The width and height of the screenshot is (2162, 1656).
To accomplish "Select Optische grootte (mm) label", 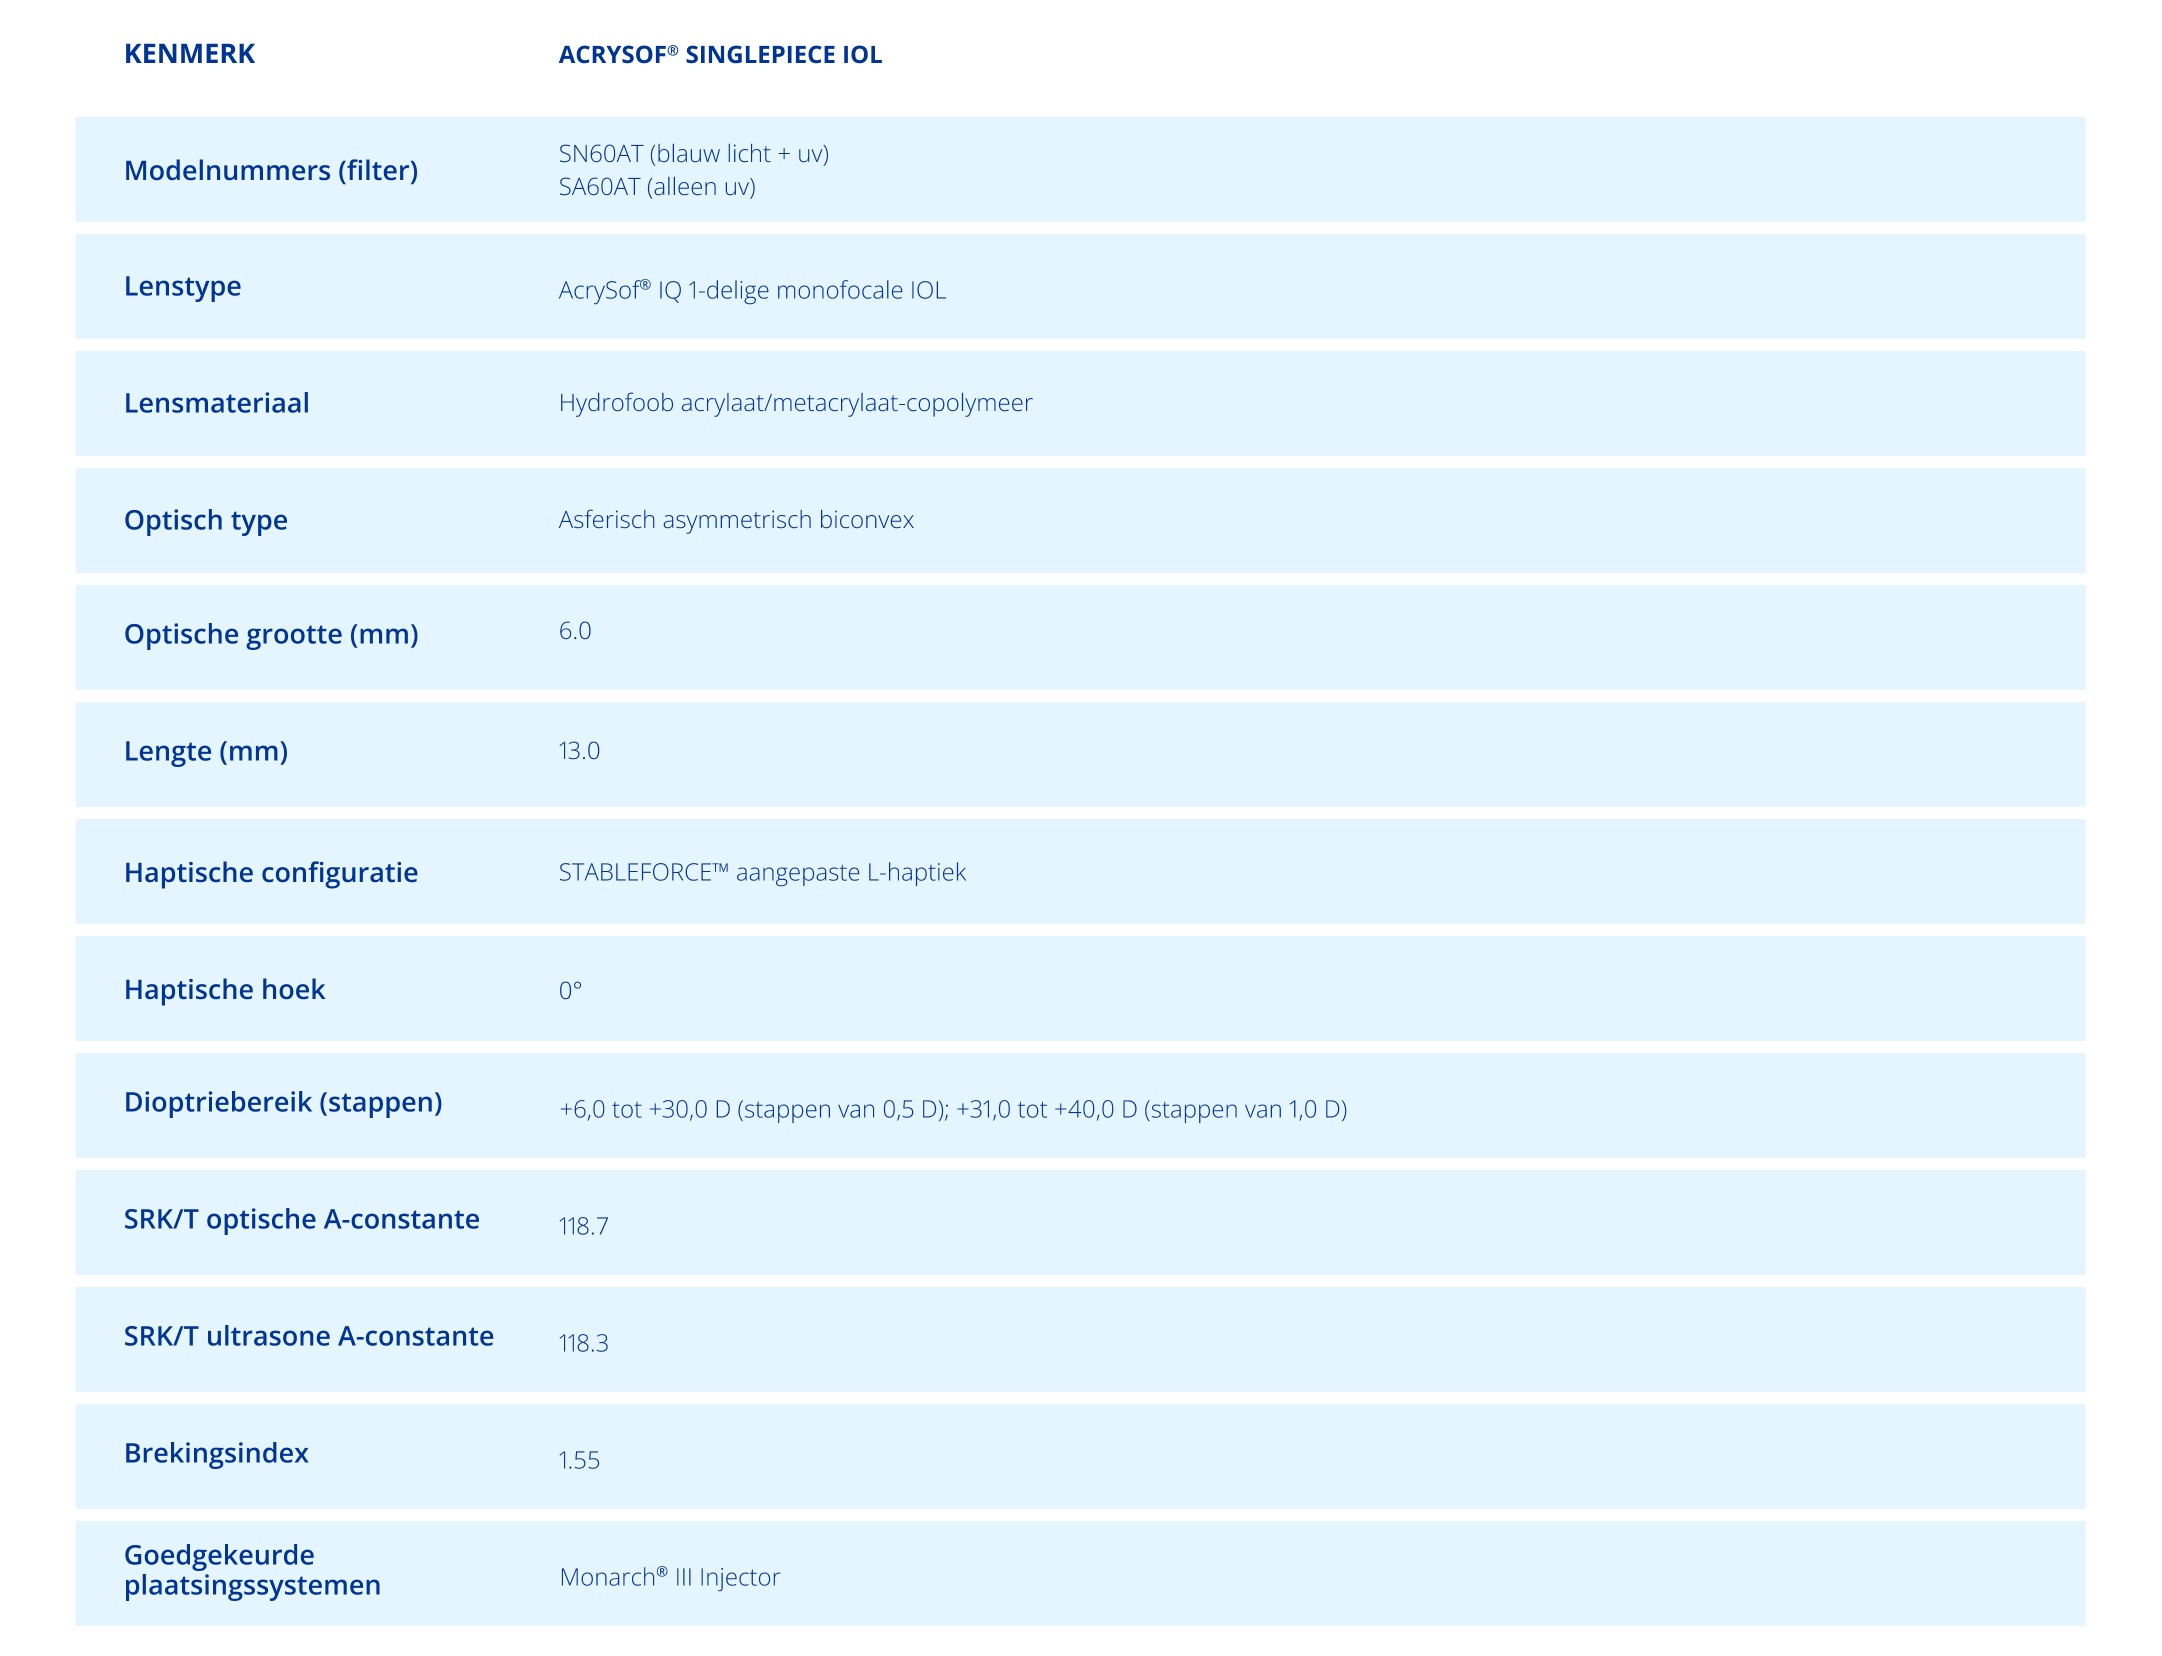I will (x=271, y=635).
